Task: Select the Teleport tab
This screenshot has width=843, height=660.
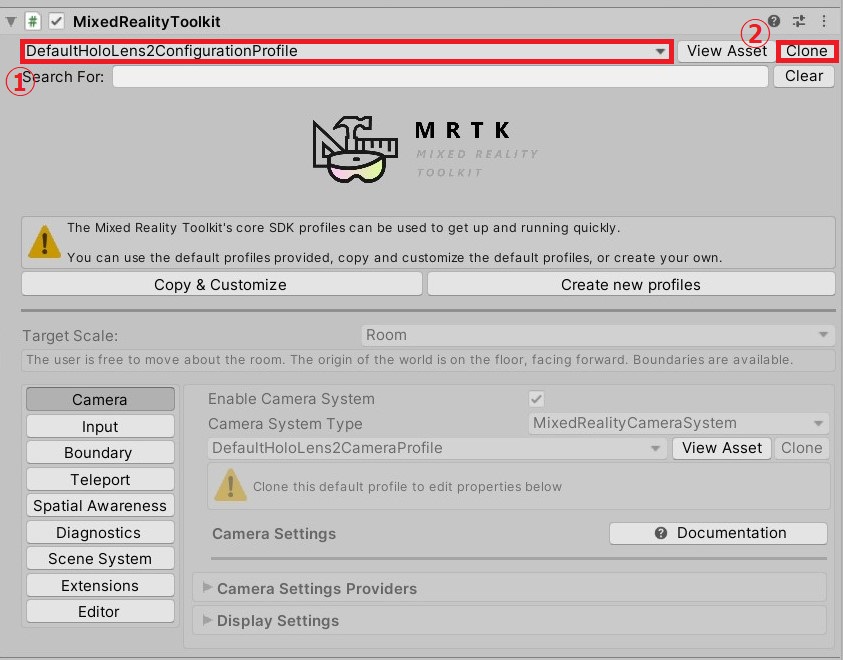Action: pyautogui.click(x=100, y=479)
